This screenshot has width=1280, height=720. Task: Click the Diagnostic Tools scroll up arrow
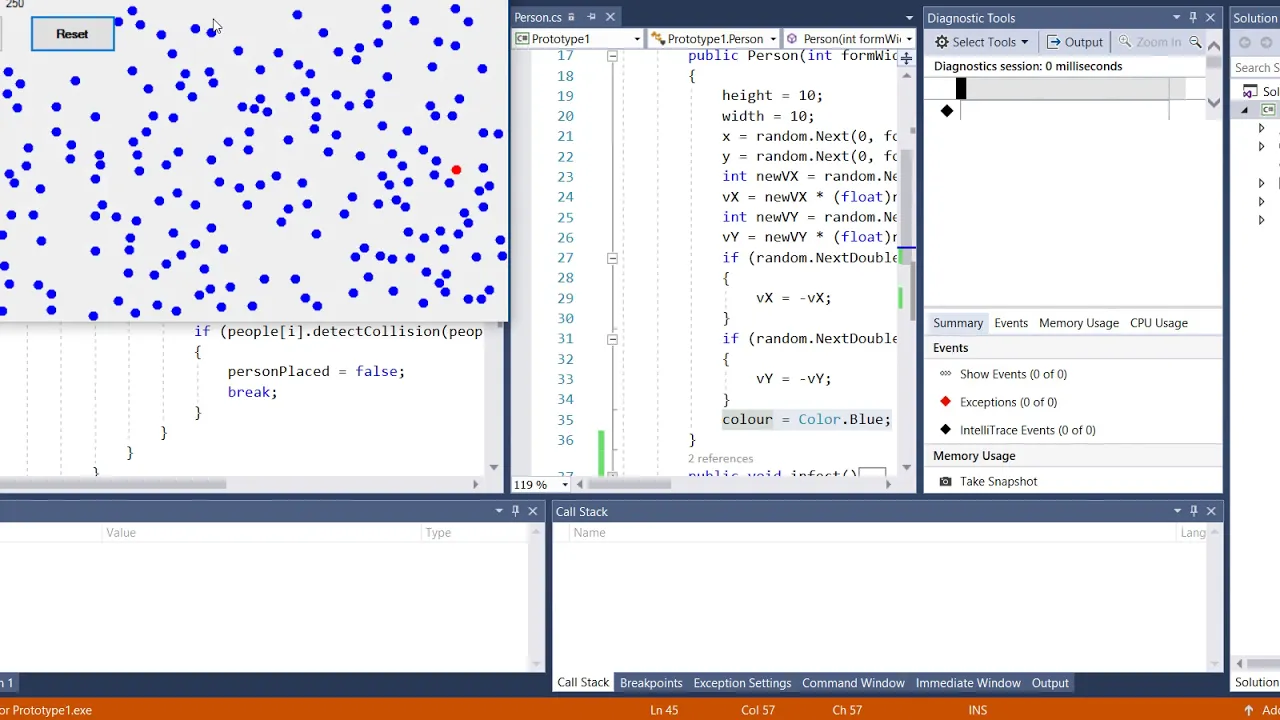coord(1214,45)
